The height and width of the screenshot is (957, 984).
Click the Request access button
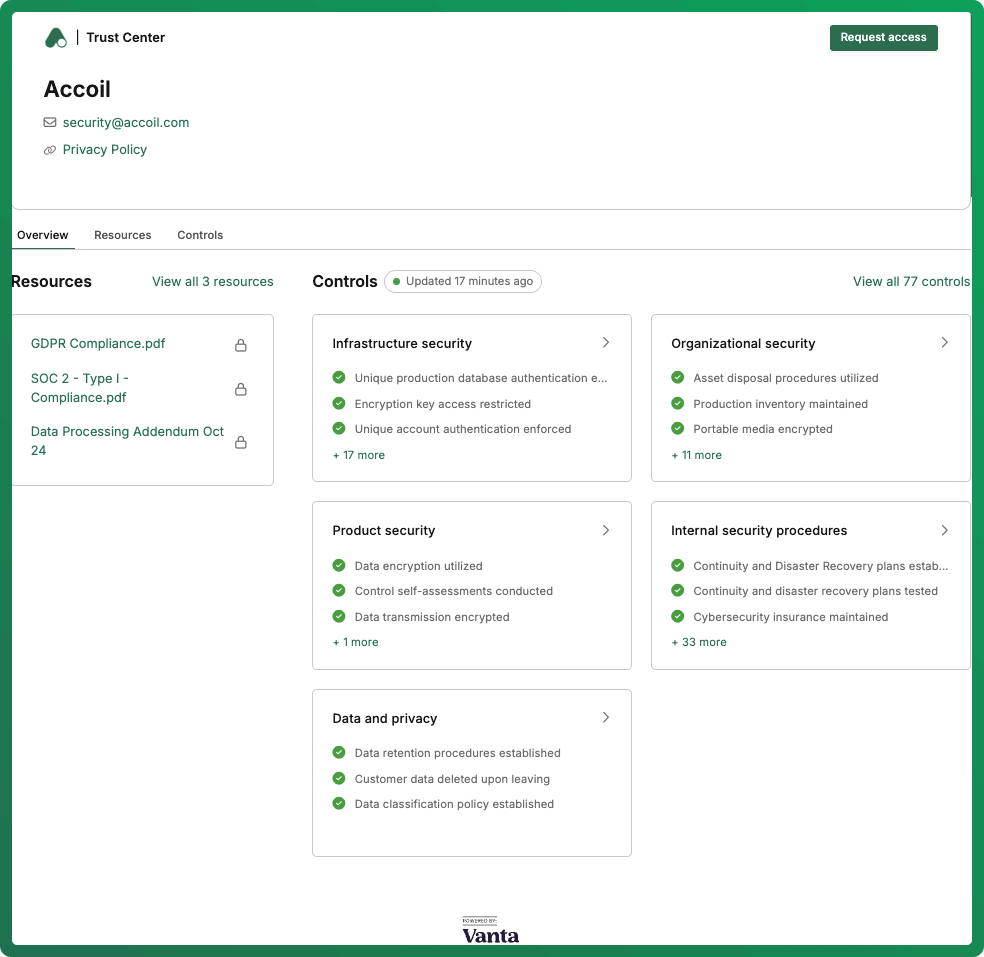click(884, 38)
